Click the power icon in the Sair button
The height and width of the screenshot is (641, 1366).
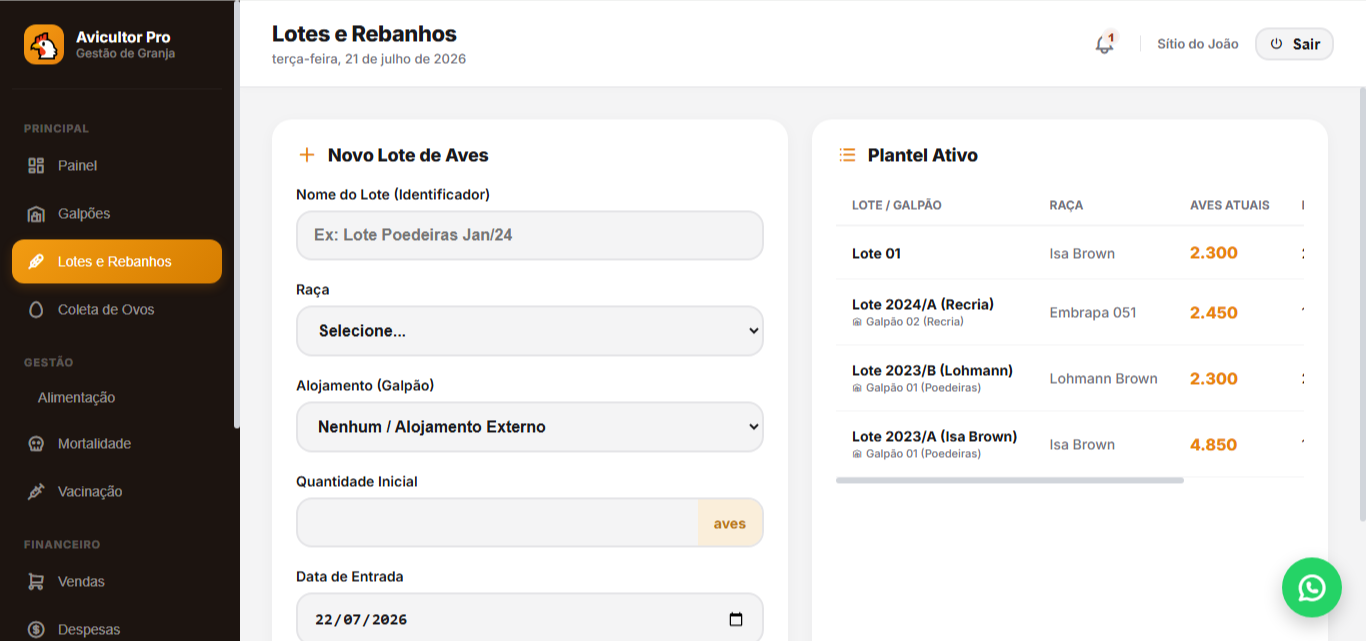click(x=1276, y=44)
